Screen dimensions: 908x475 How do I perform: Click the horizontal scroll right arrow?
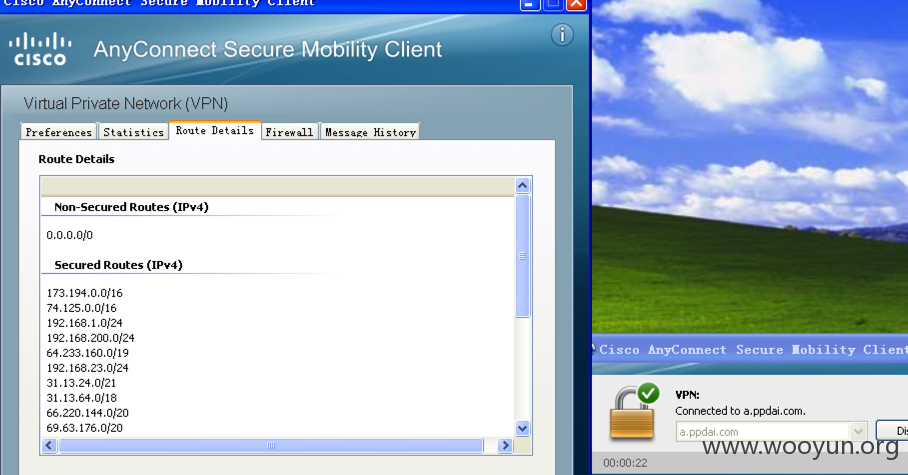505,445
